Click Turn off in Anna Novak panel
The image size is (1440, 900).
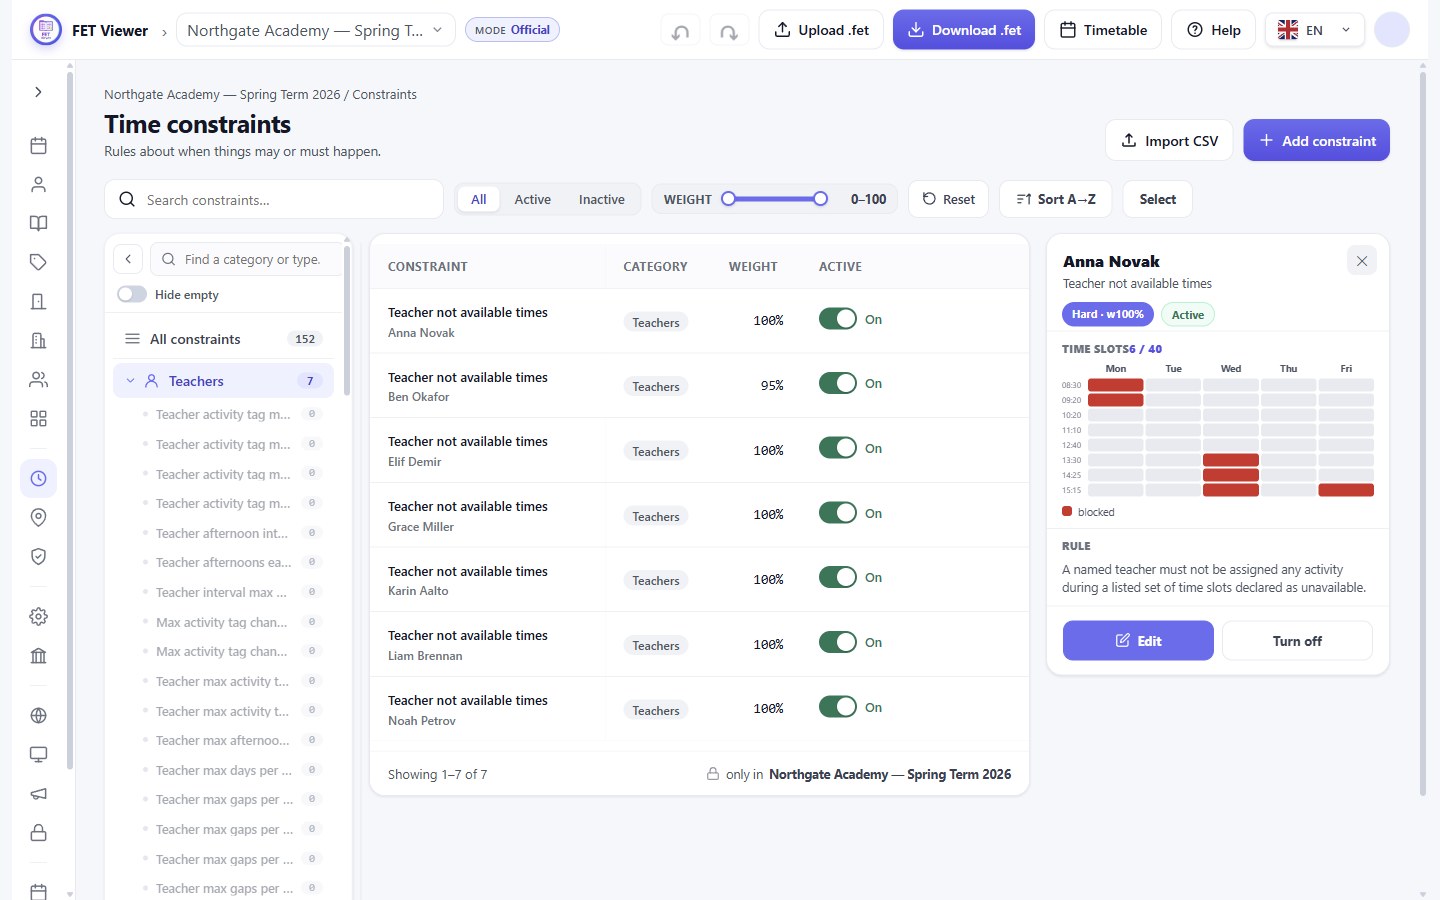1297,641
